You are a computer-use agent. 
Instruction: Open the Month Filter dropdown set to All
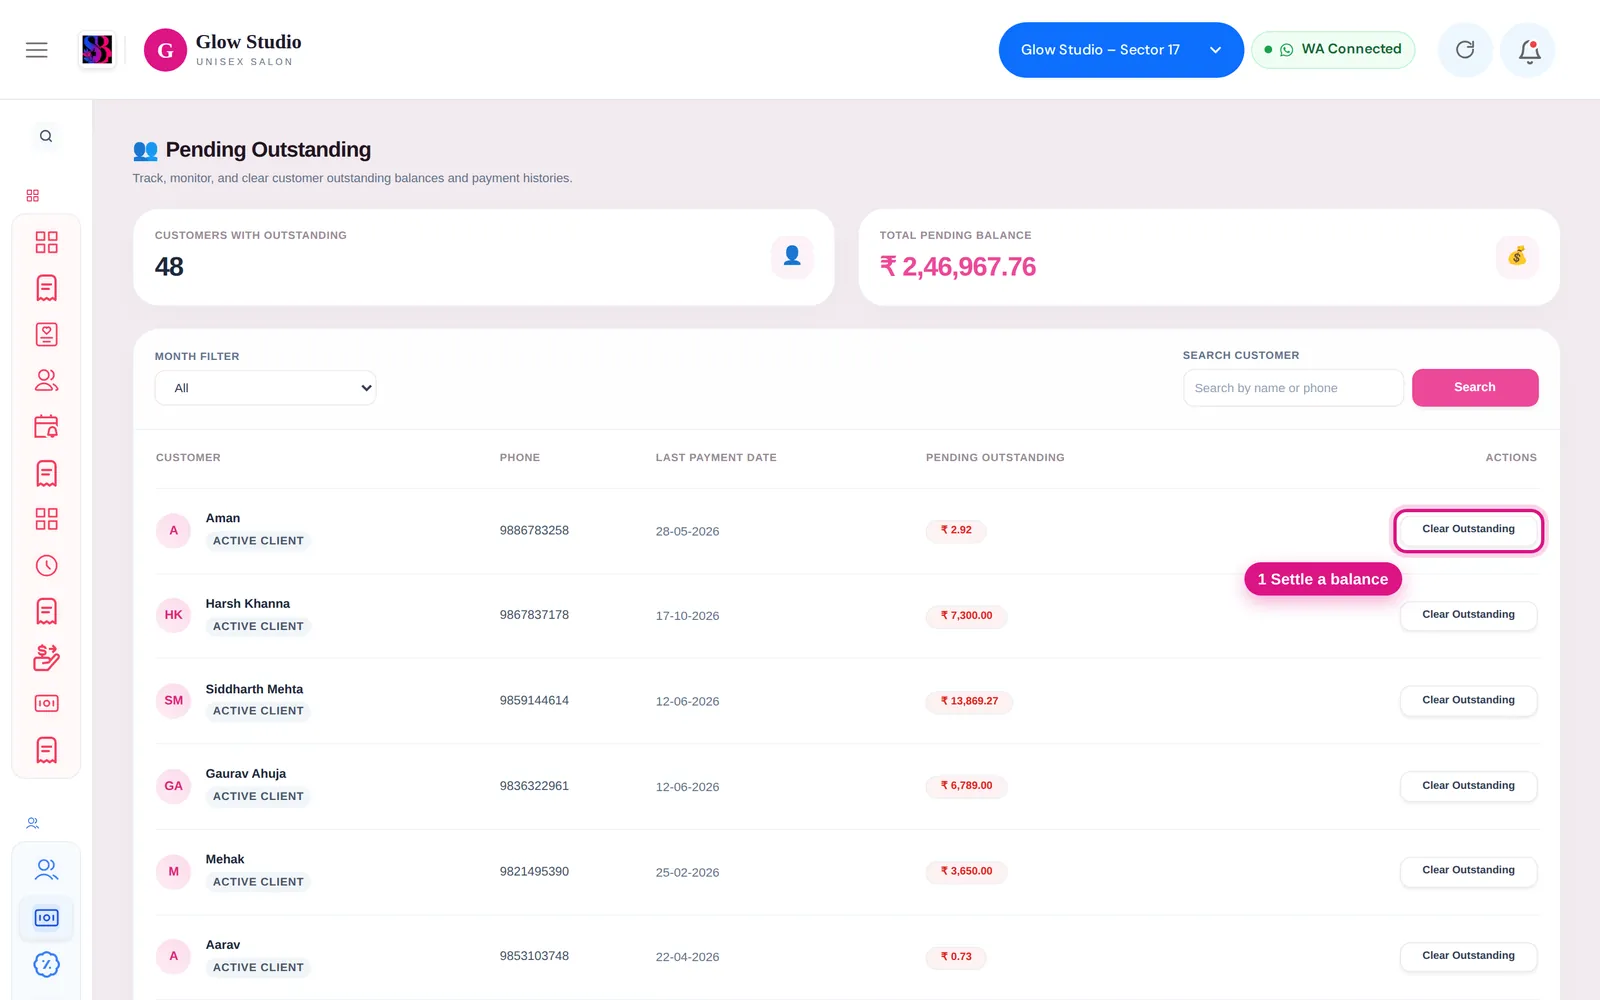tap(265, 388)
